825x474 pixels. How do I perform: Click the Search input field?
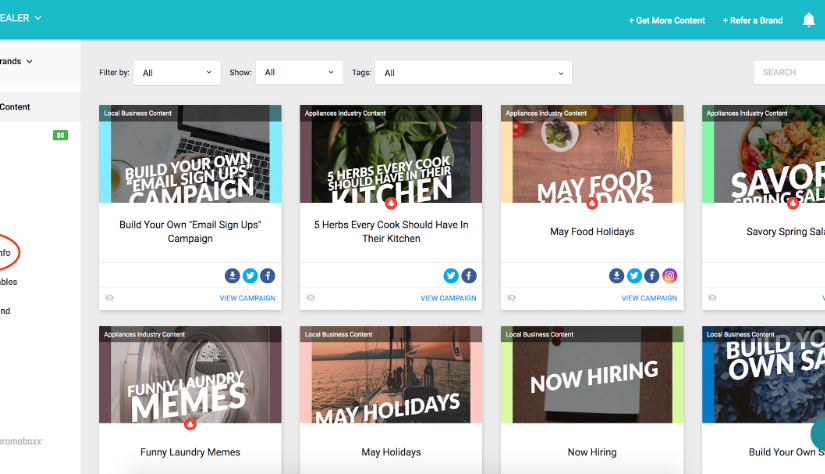point(789,72)
